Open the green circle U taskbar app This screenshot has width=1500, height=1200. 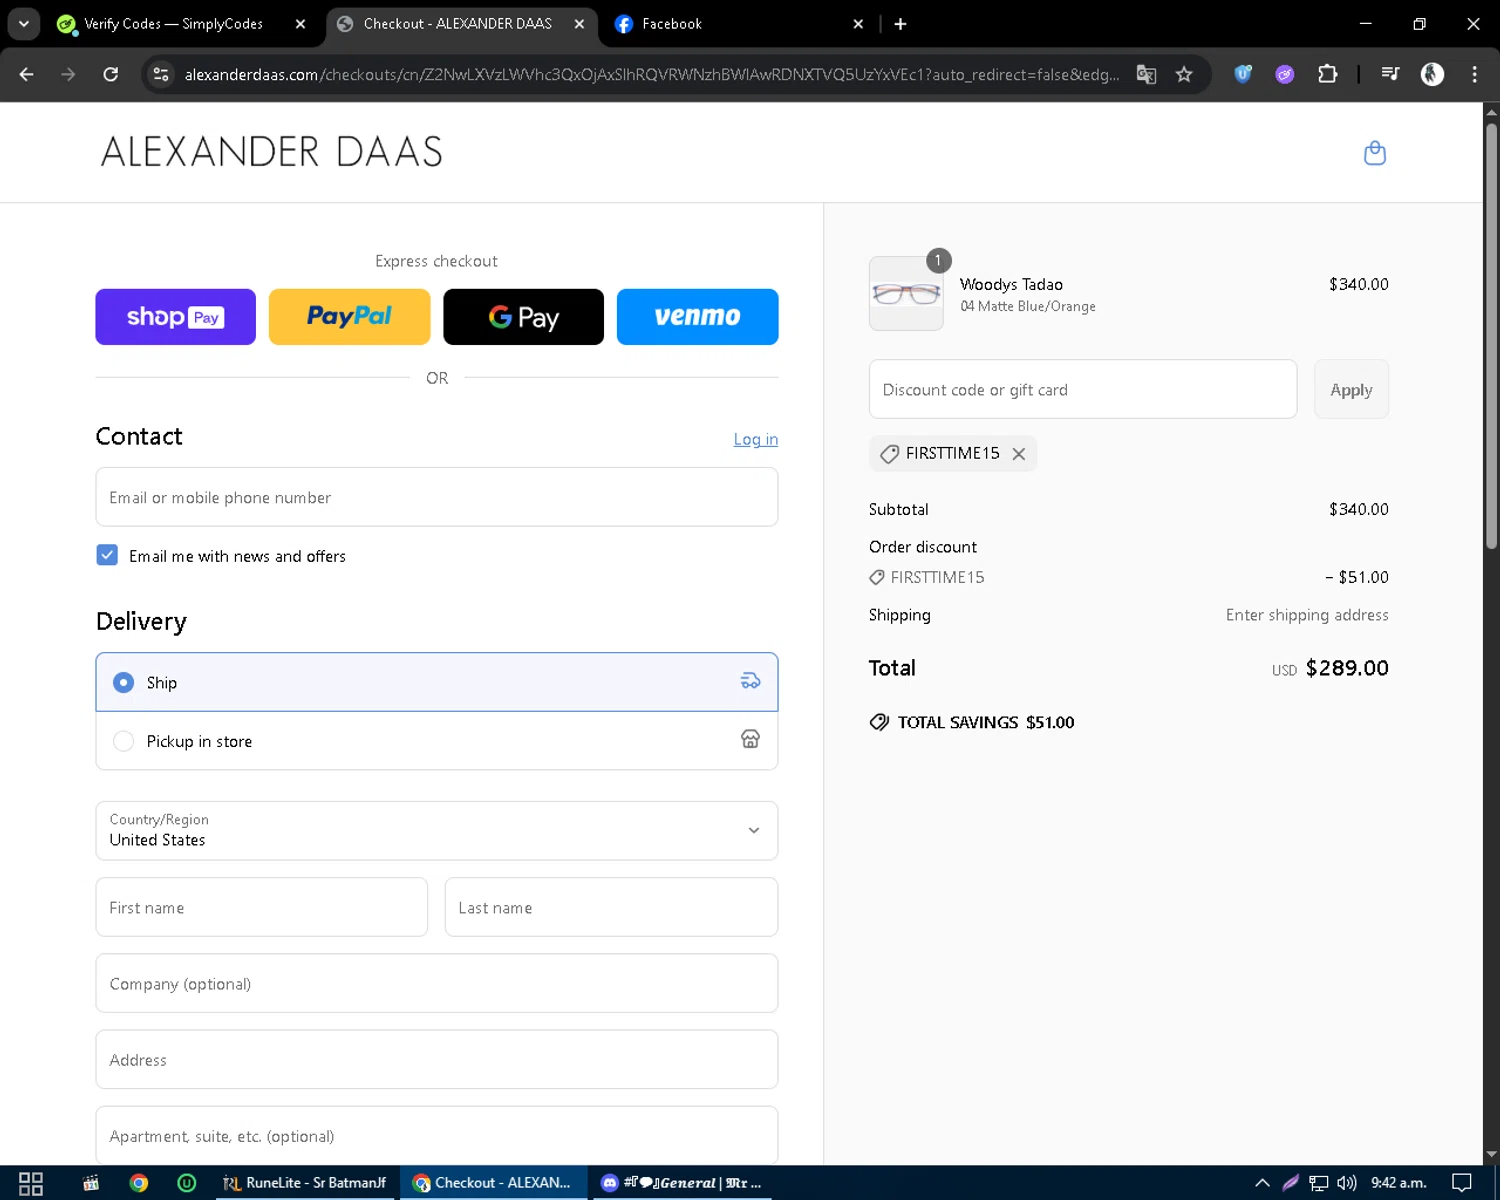(x=187, y=1183)
